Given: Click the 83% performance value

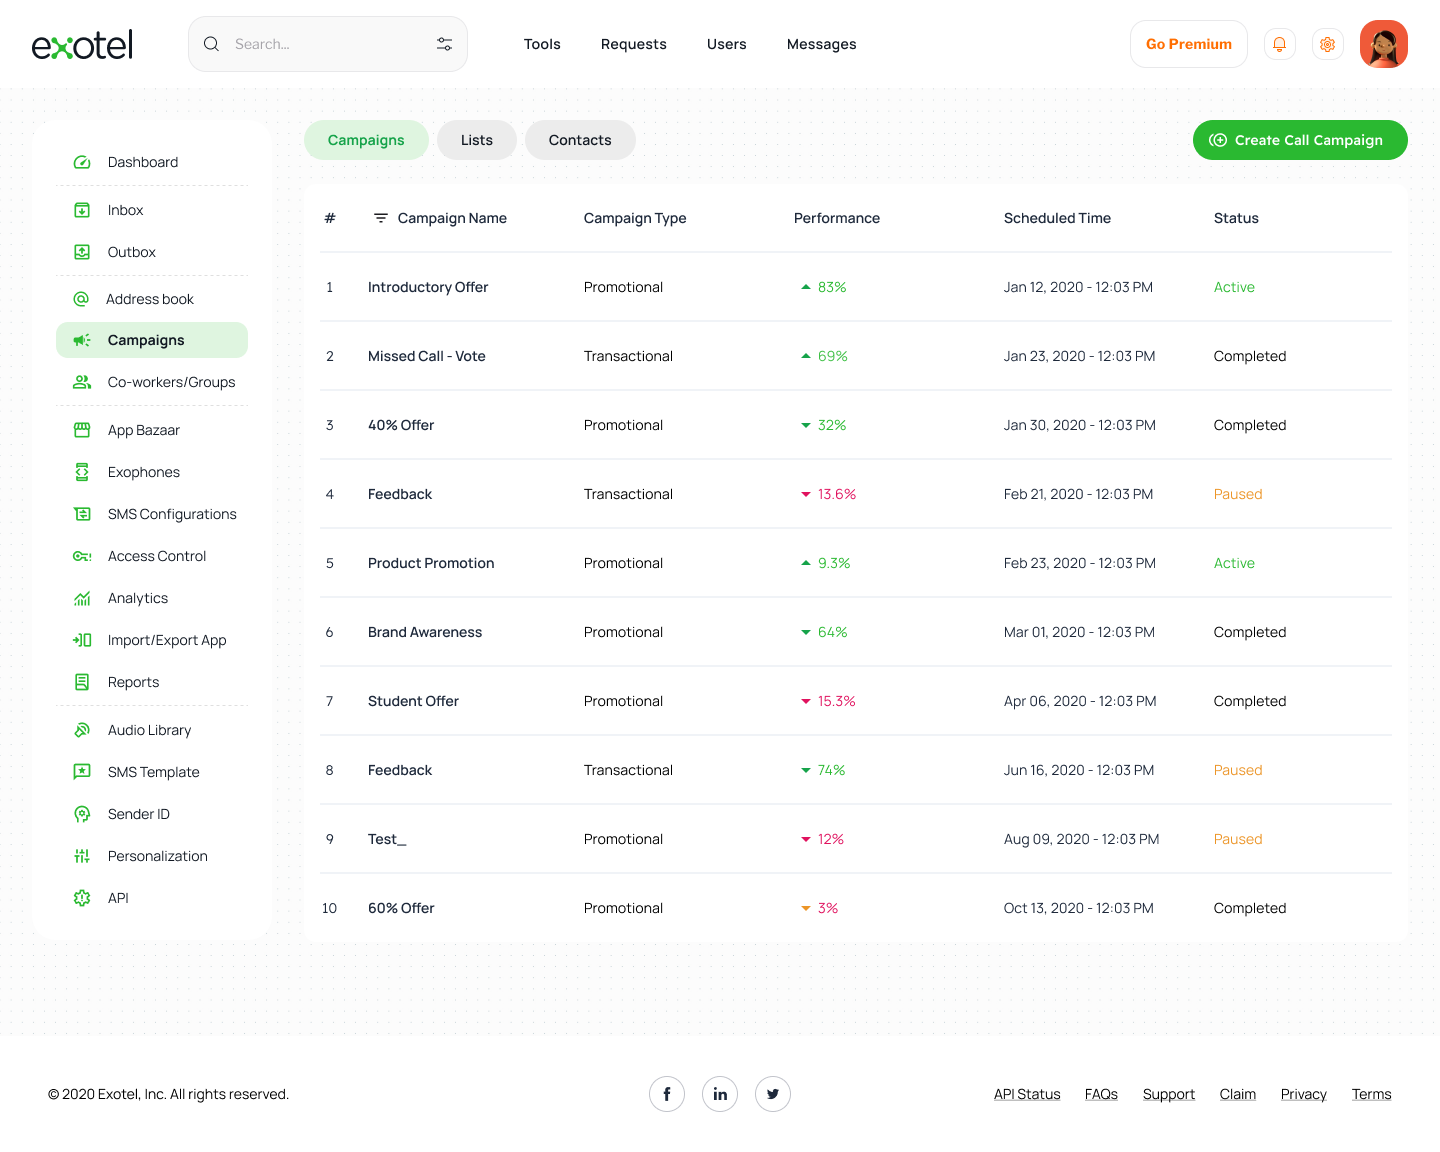Looking at the screenshot, I should [x=832, y=287].
